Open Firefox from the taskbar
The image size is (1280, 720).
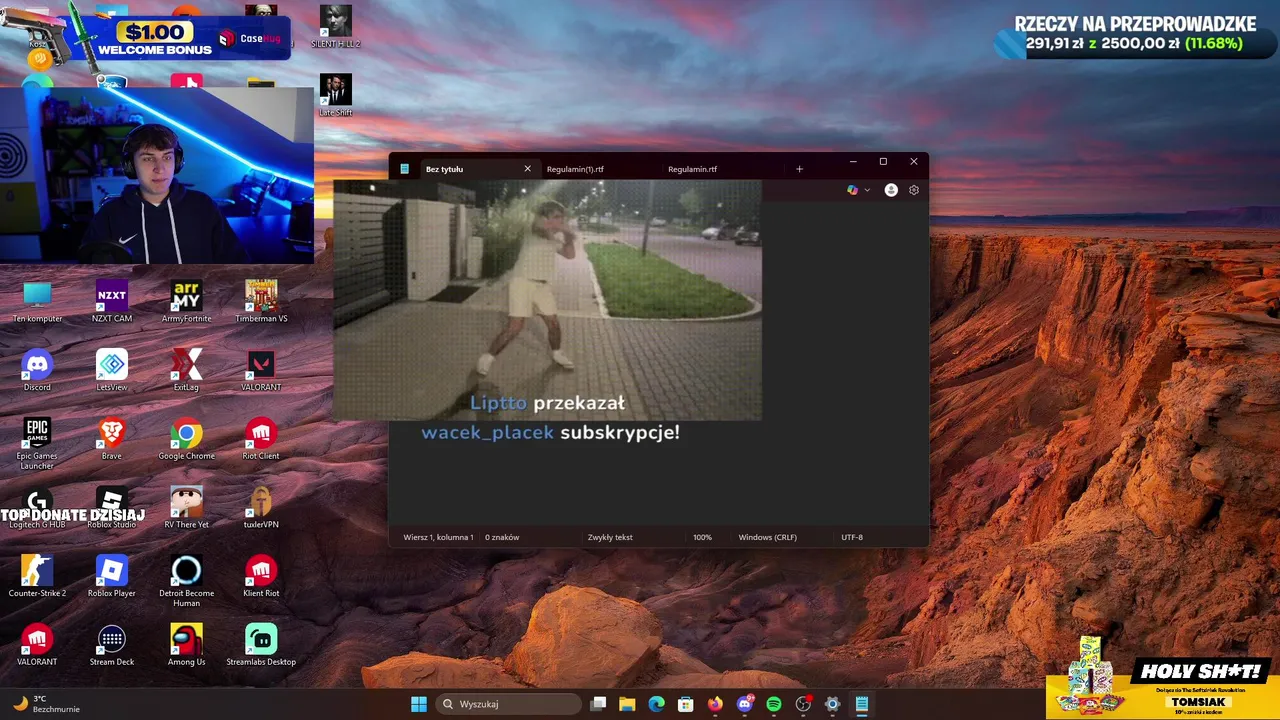coord(714,704)
